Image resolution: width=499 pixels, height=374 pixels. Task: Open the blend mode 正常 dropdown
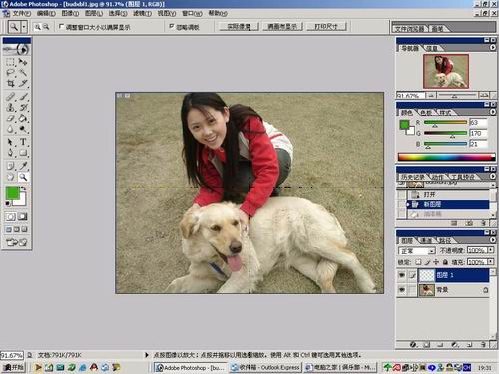point(417,251)
